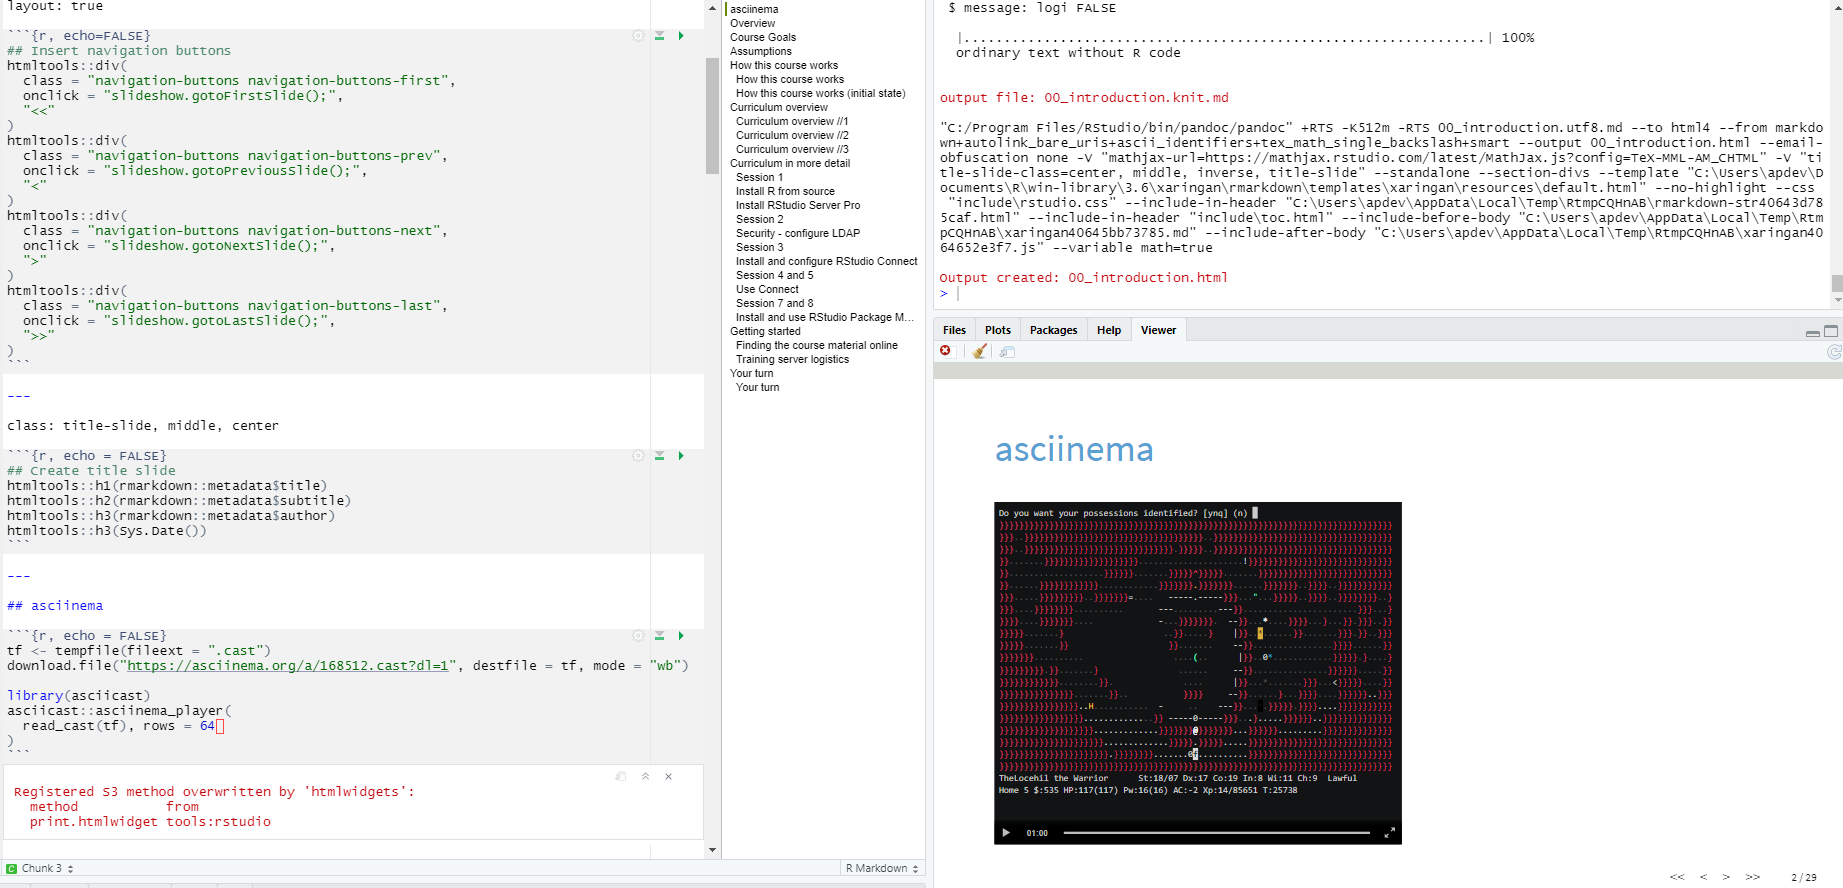Refresh the Viewer pane
The image size is (1843, 888).
(x=1835, y=352)
